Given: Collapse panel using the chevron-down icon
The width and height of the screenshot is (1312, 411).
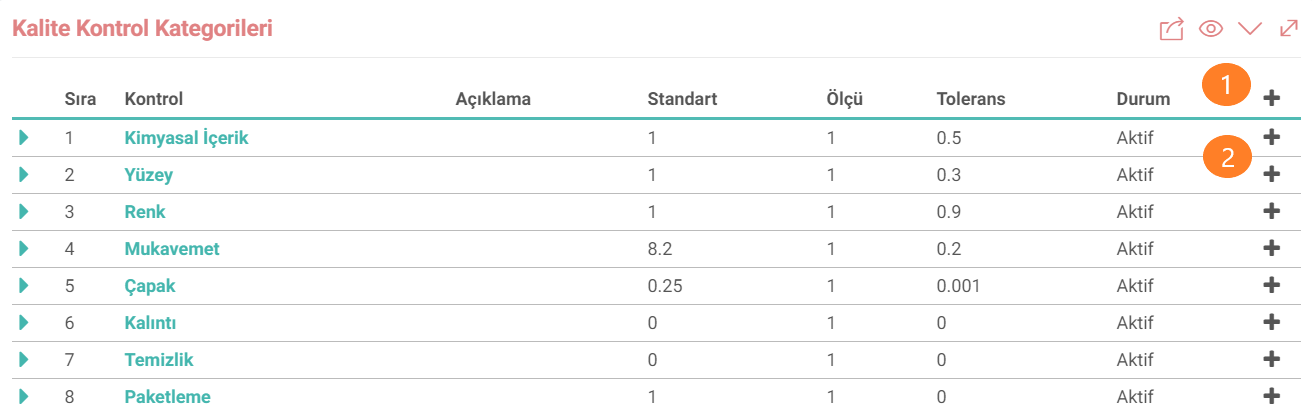Looking at the screenshot, I should click(x=1250, y=29).
